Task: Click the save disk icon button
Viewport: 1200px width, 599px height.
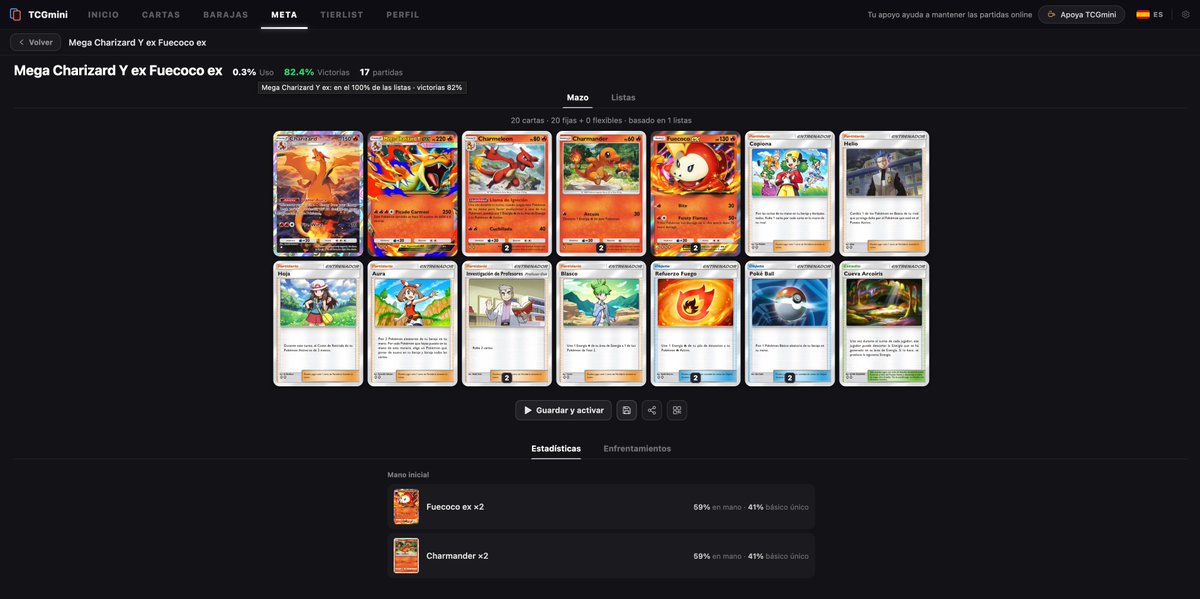Action: point(626,410)
